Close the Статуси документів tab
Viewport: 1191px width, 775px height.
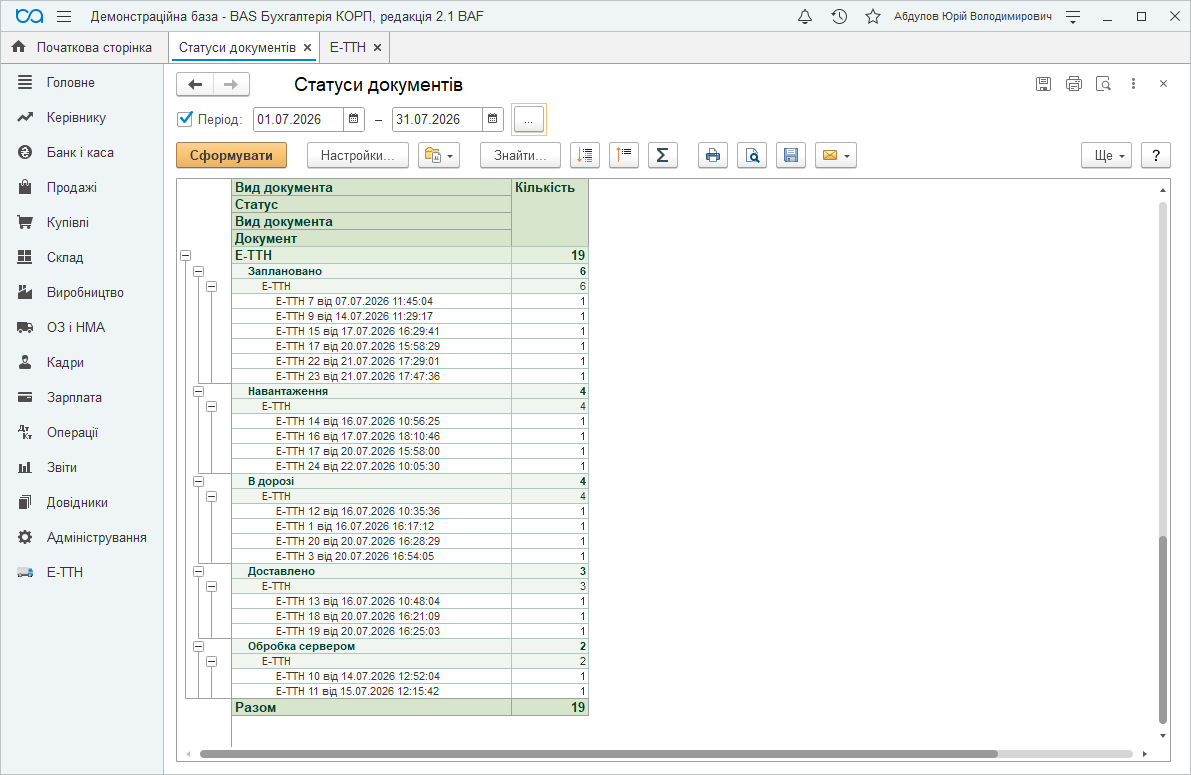point(308,47)
